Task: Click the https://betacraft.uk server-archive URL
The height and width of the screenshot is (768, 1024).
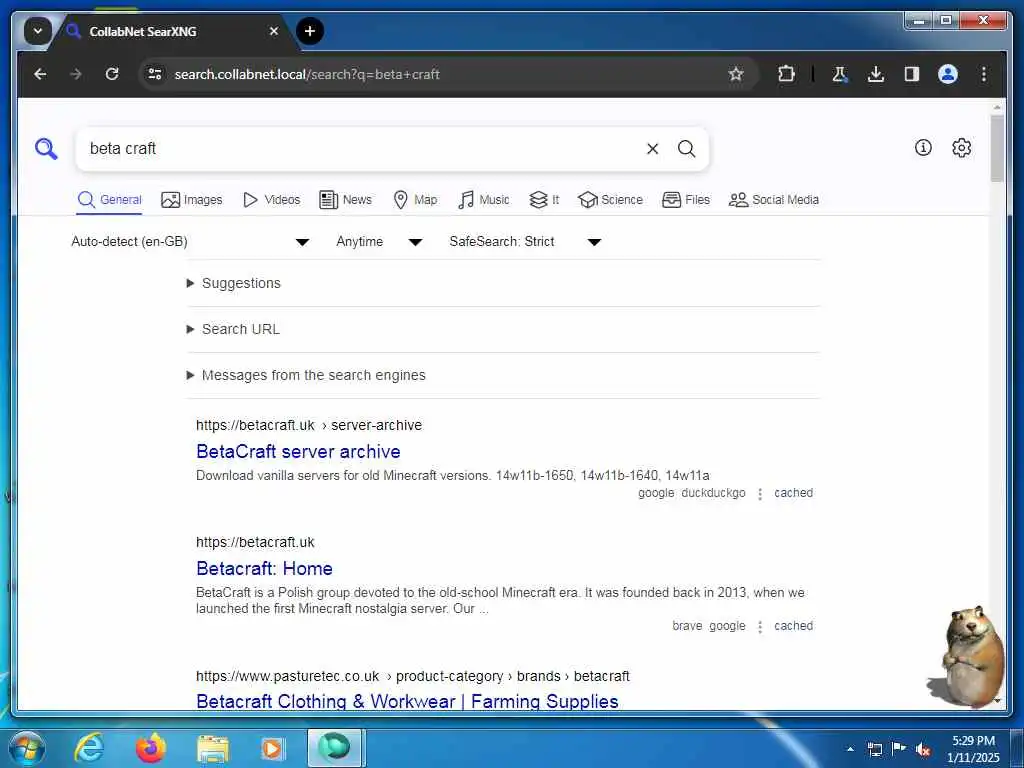Action: pyautogui.click(x=309, y=426)
